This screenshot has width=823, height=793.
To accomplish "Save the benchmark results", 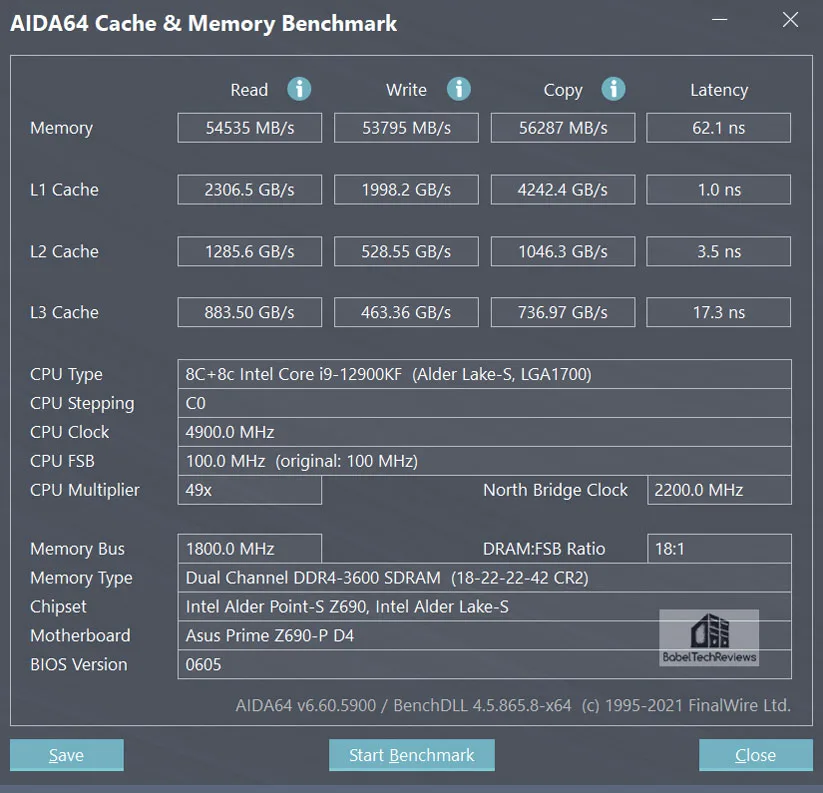I will pyautogui.click(x=67, y=755).
